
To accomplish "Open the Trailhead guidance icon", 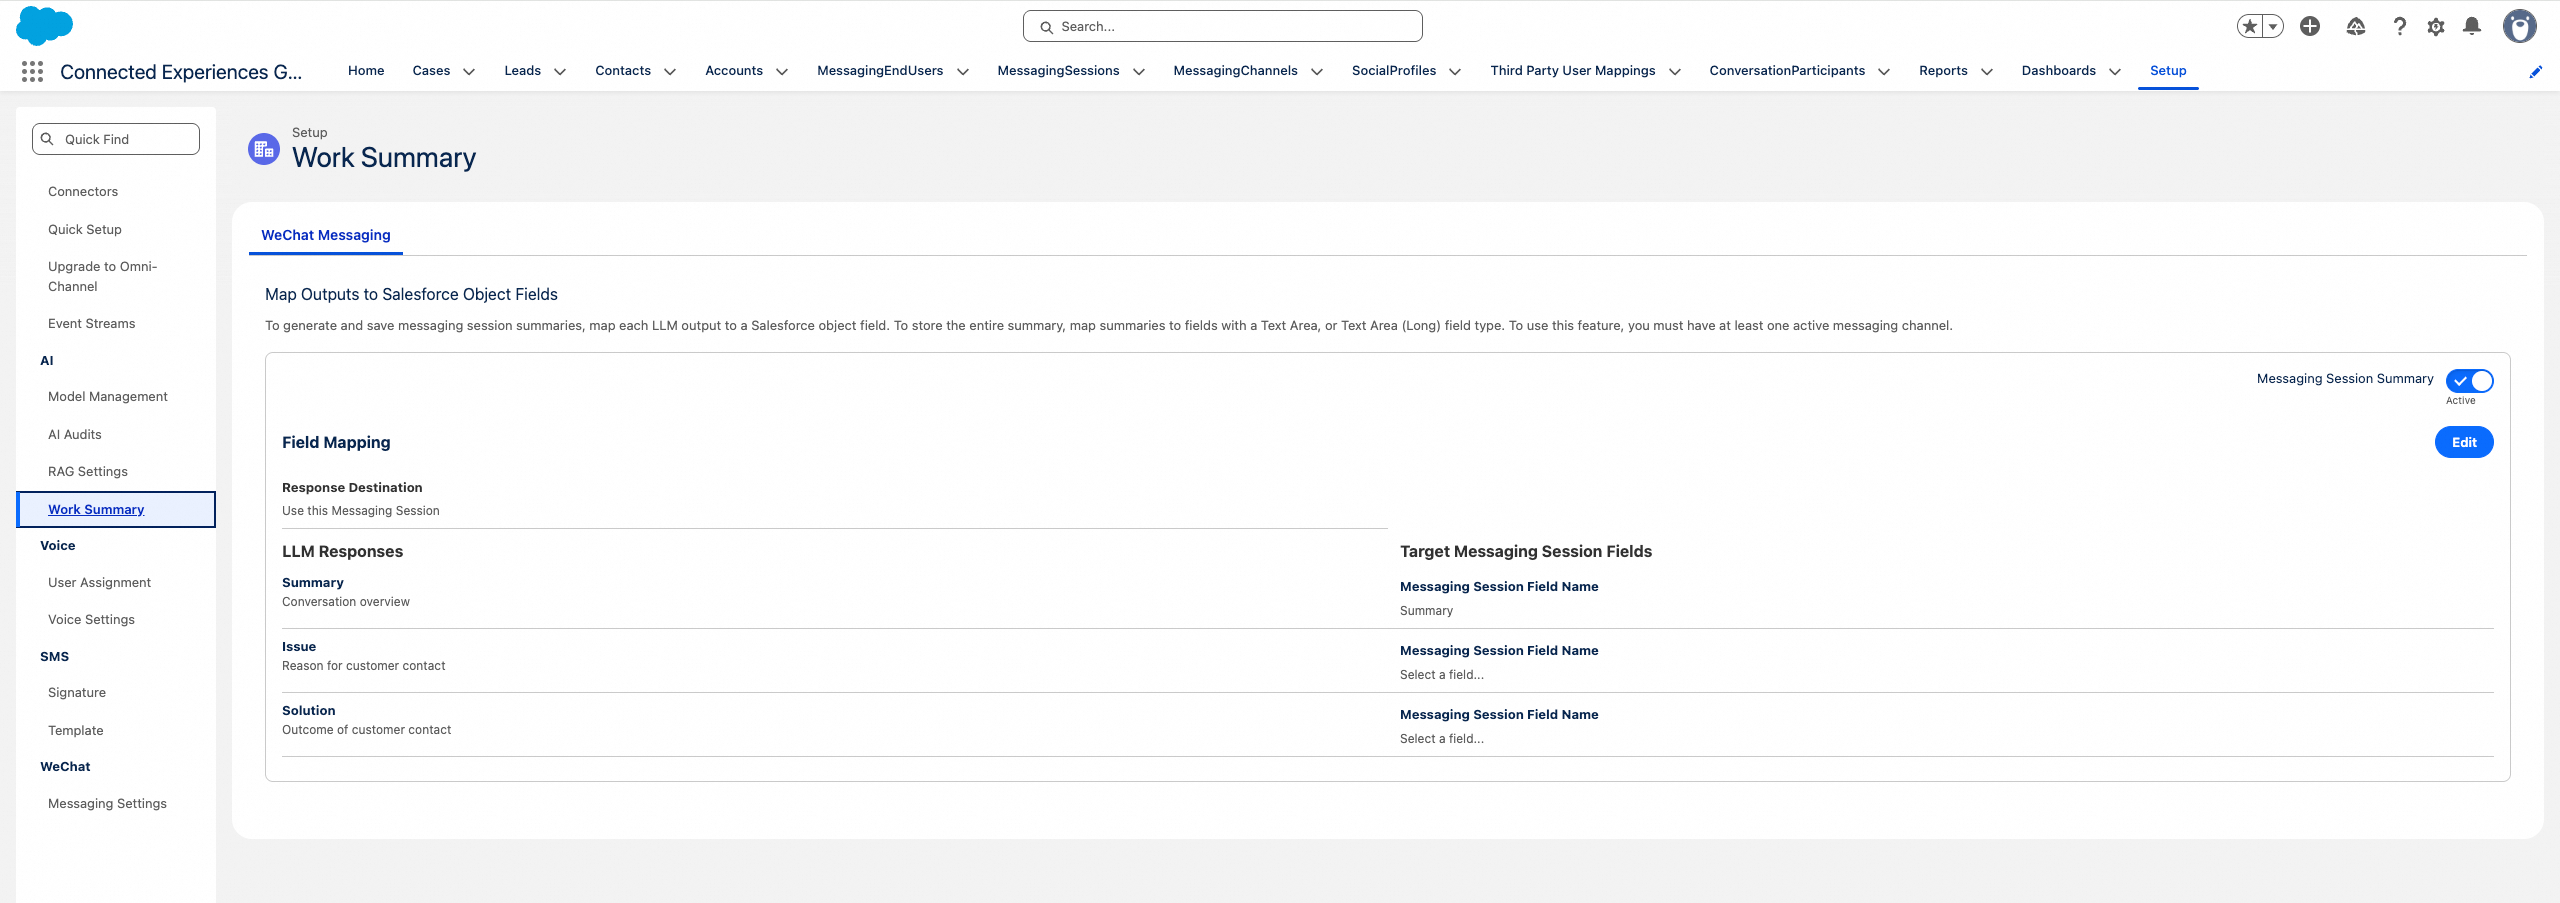I will [x=2356, y=27].
